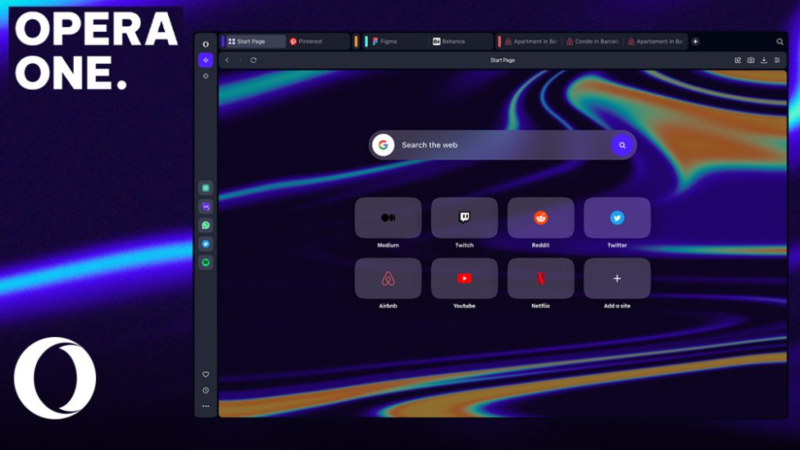
Task: Open the downloads icon in toolbar
Action: coord(764,60)
